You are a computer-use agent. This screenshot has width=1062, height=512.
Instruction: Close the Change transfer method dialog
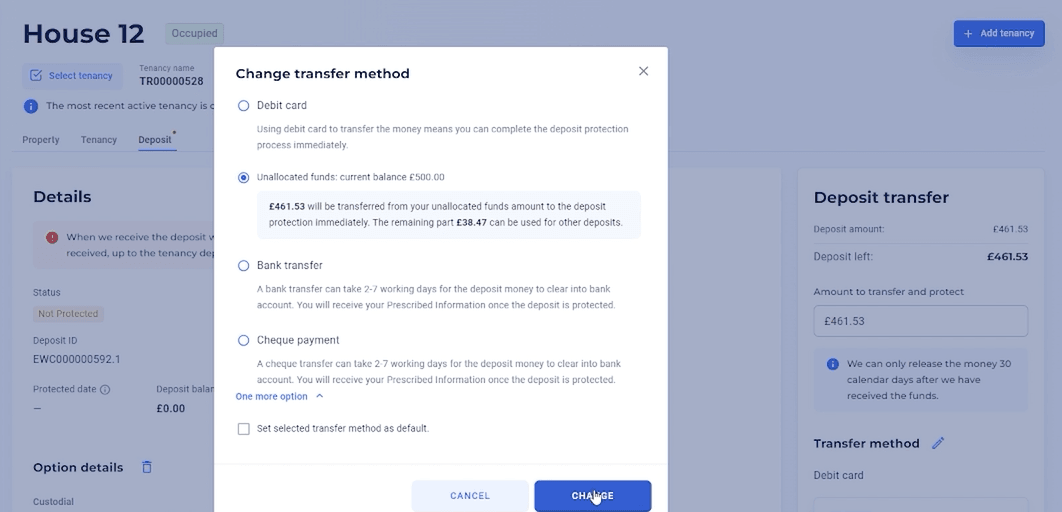643,71
